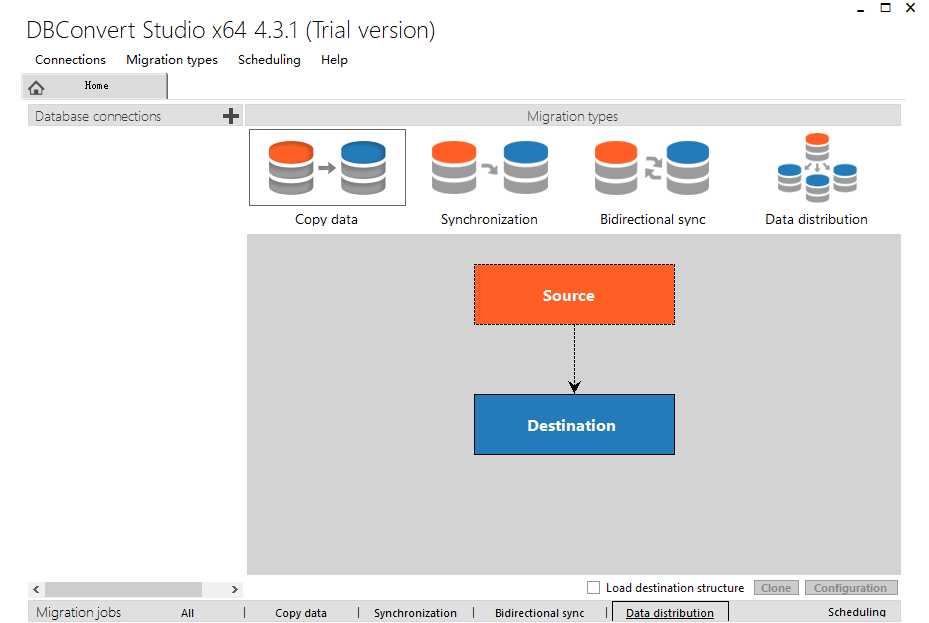Click the Migration jobs label

pyautogui.click(x=78, y=612)
